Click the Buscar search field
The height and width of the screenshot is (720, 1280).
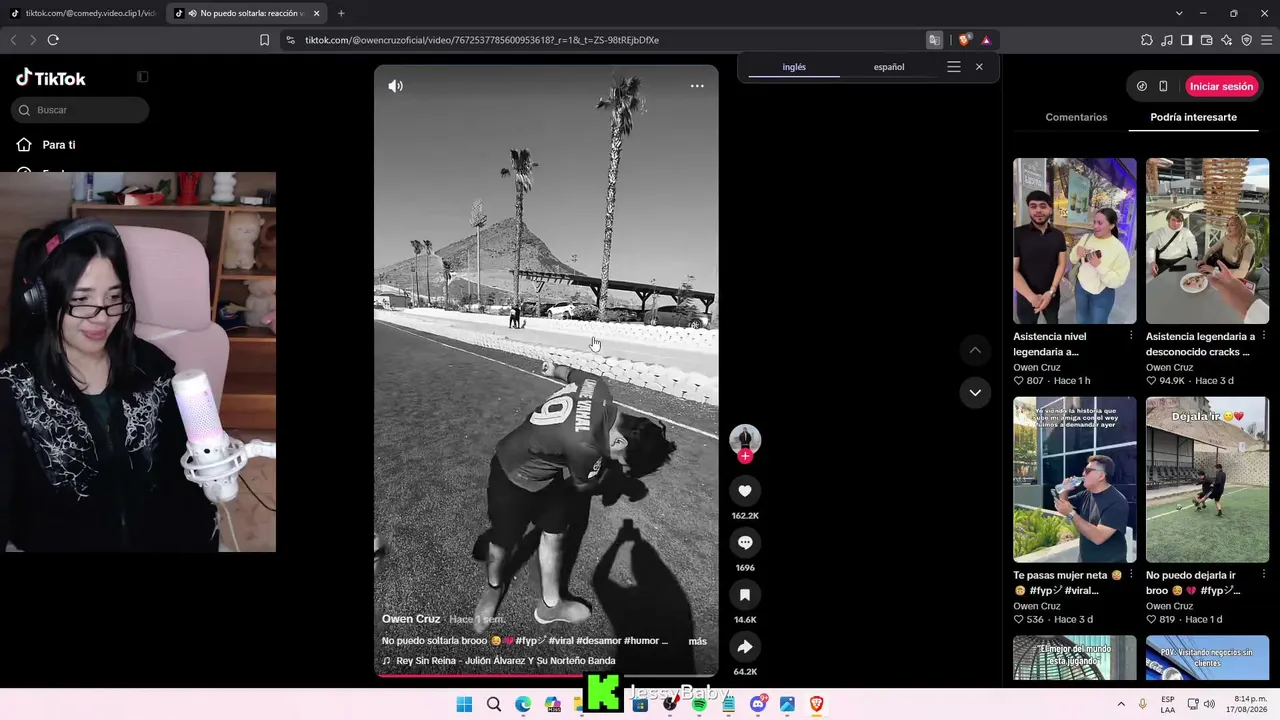(x=80, y=110)
